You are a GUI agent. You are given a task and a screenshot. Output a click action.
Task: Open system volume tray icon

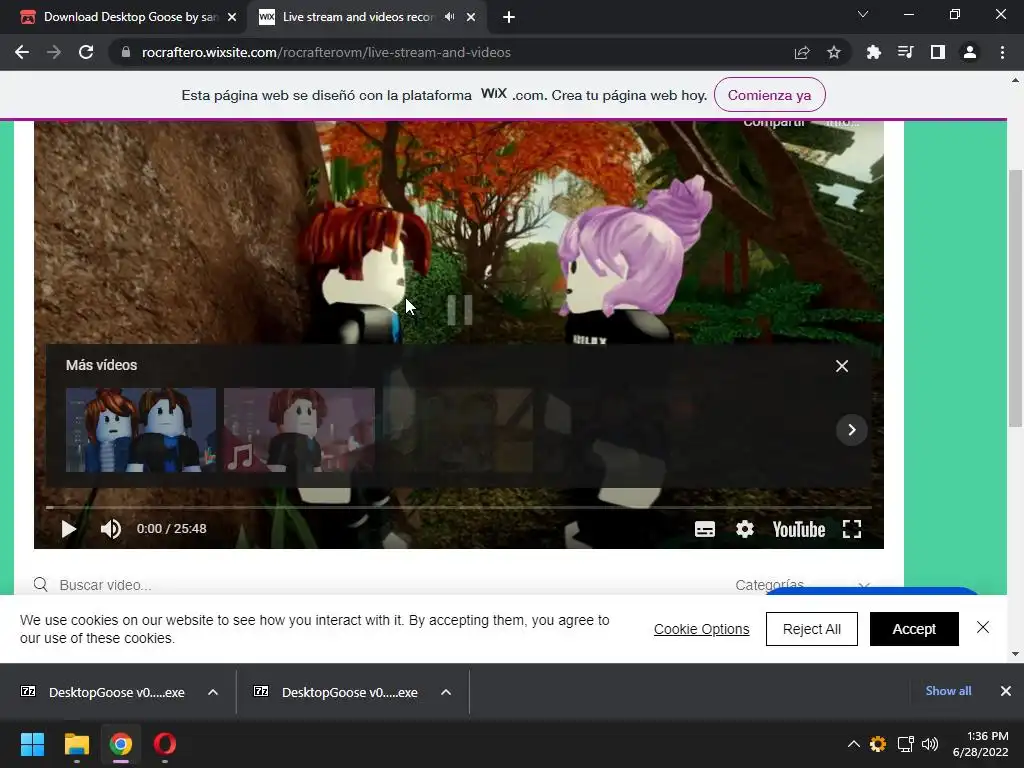(930, 744)
